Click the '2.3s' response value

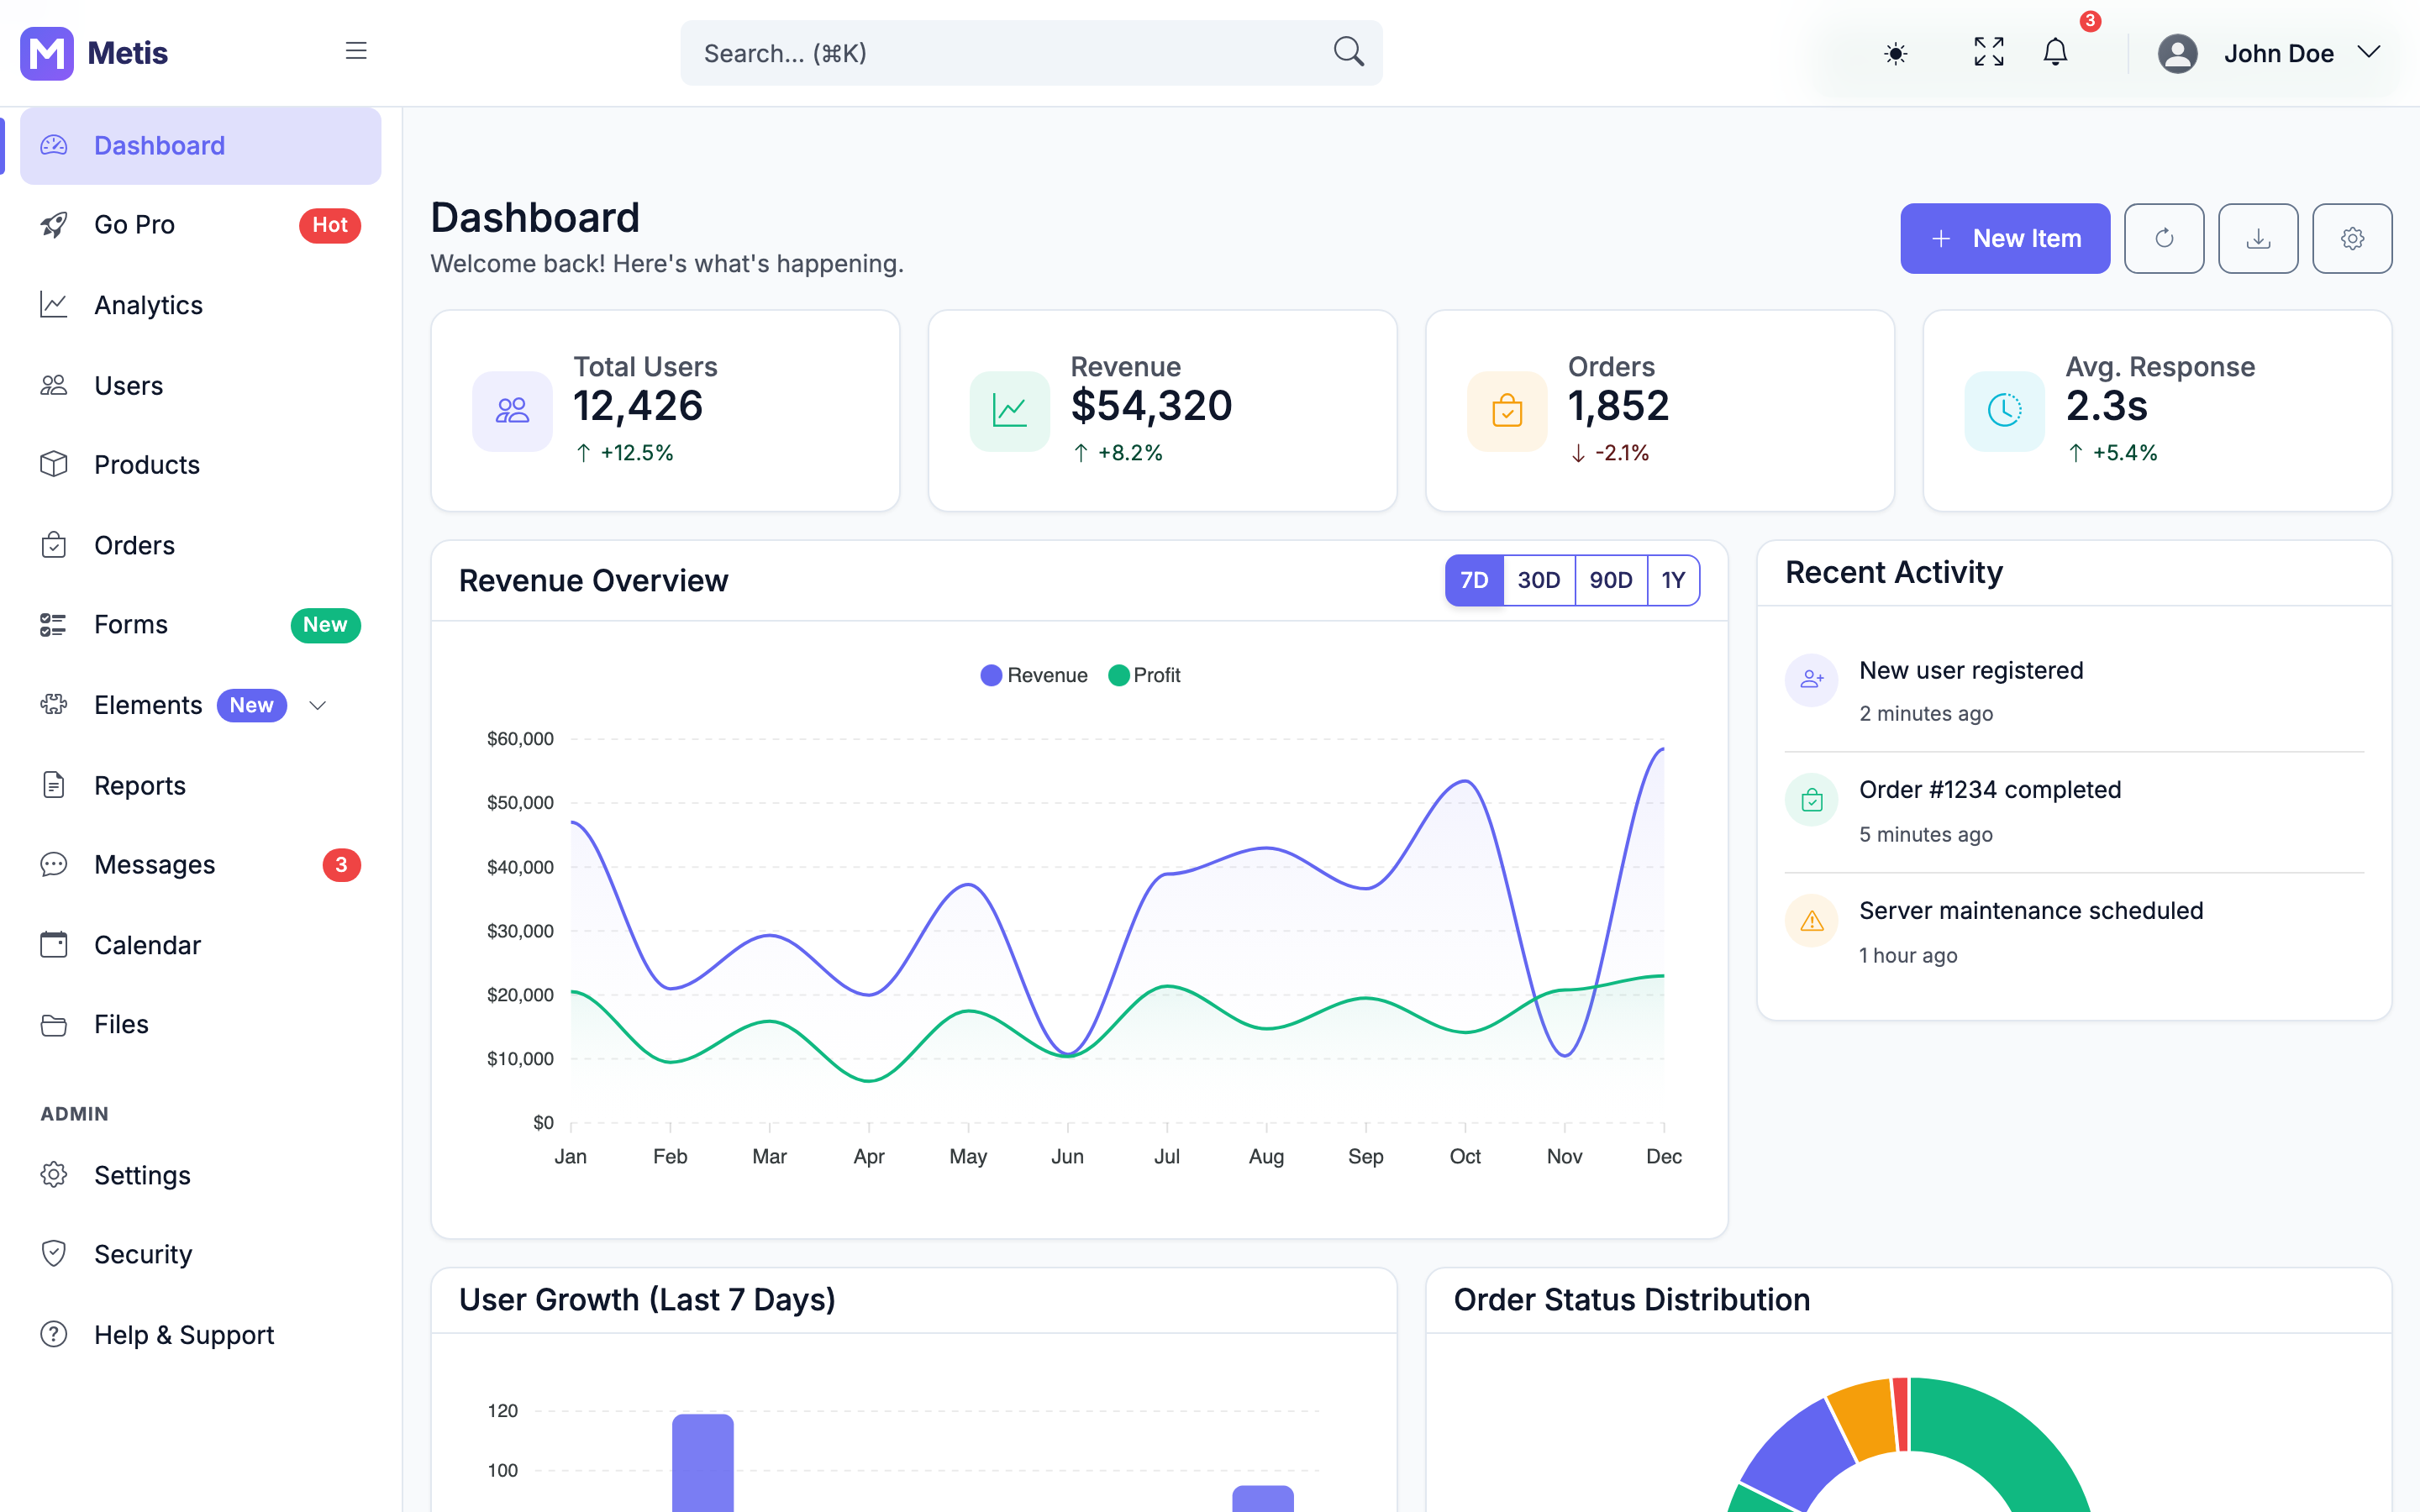click(x=2106, y=406)
